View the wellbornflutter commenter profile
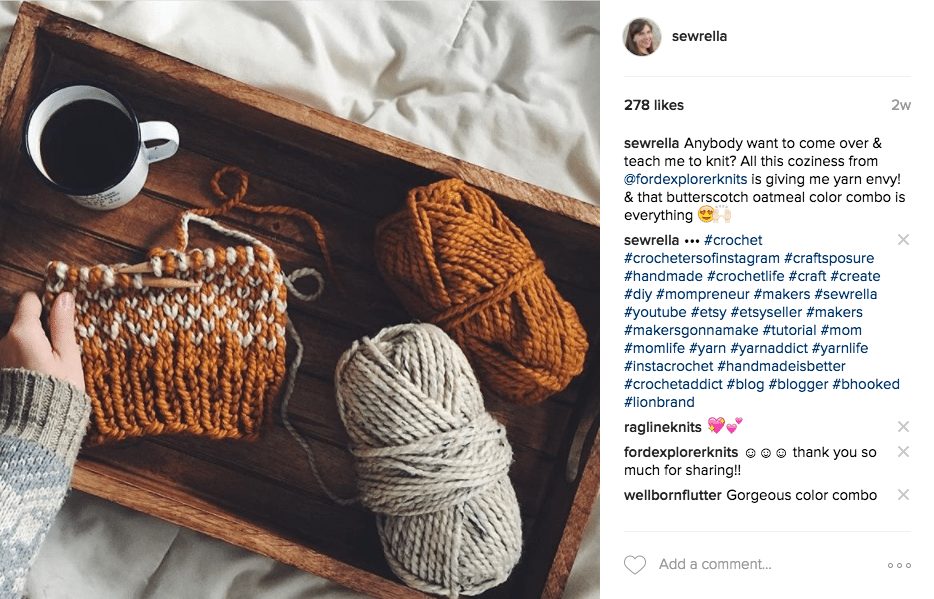This screenshot has height=599, width=934. tap(673, 495)
